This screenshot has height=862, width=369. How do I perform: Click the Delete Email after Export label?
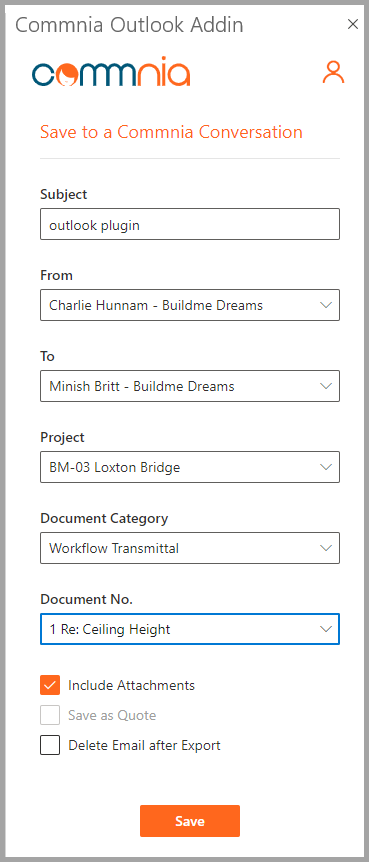click(x=144, y=745)
